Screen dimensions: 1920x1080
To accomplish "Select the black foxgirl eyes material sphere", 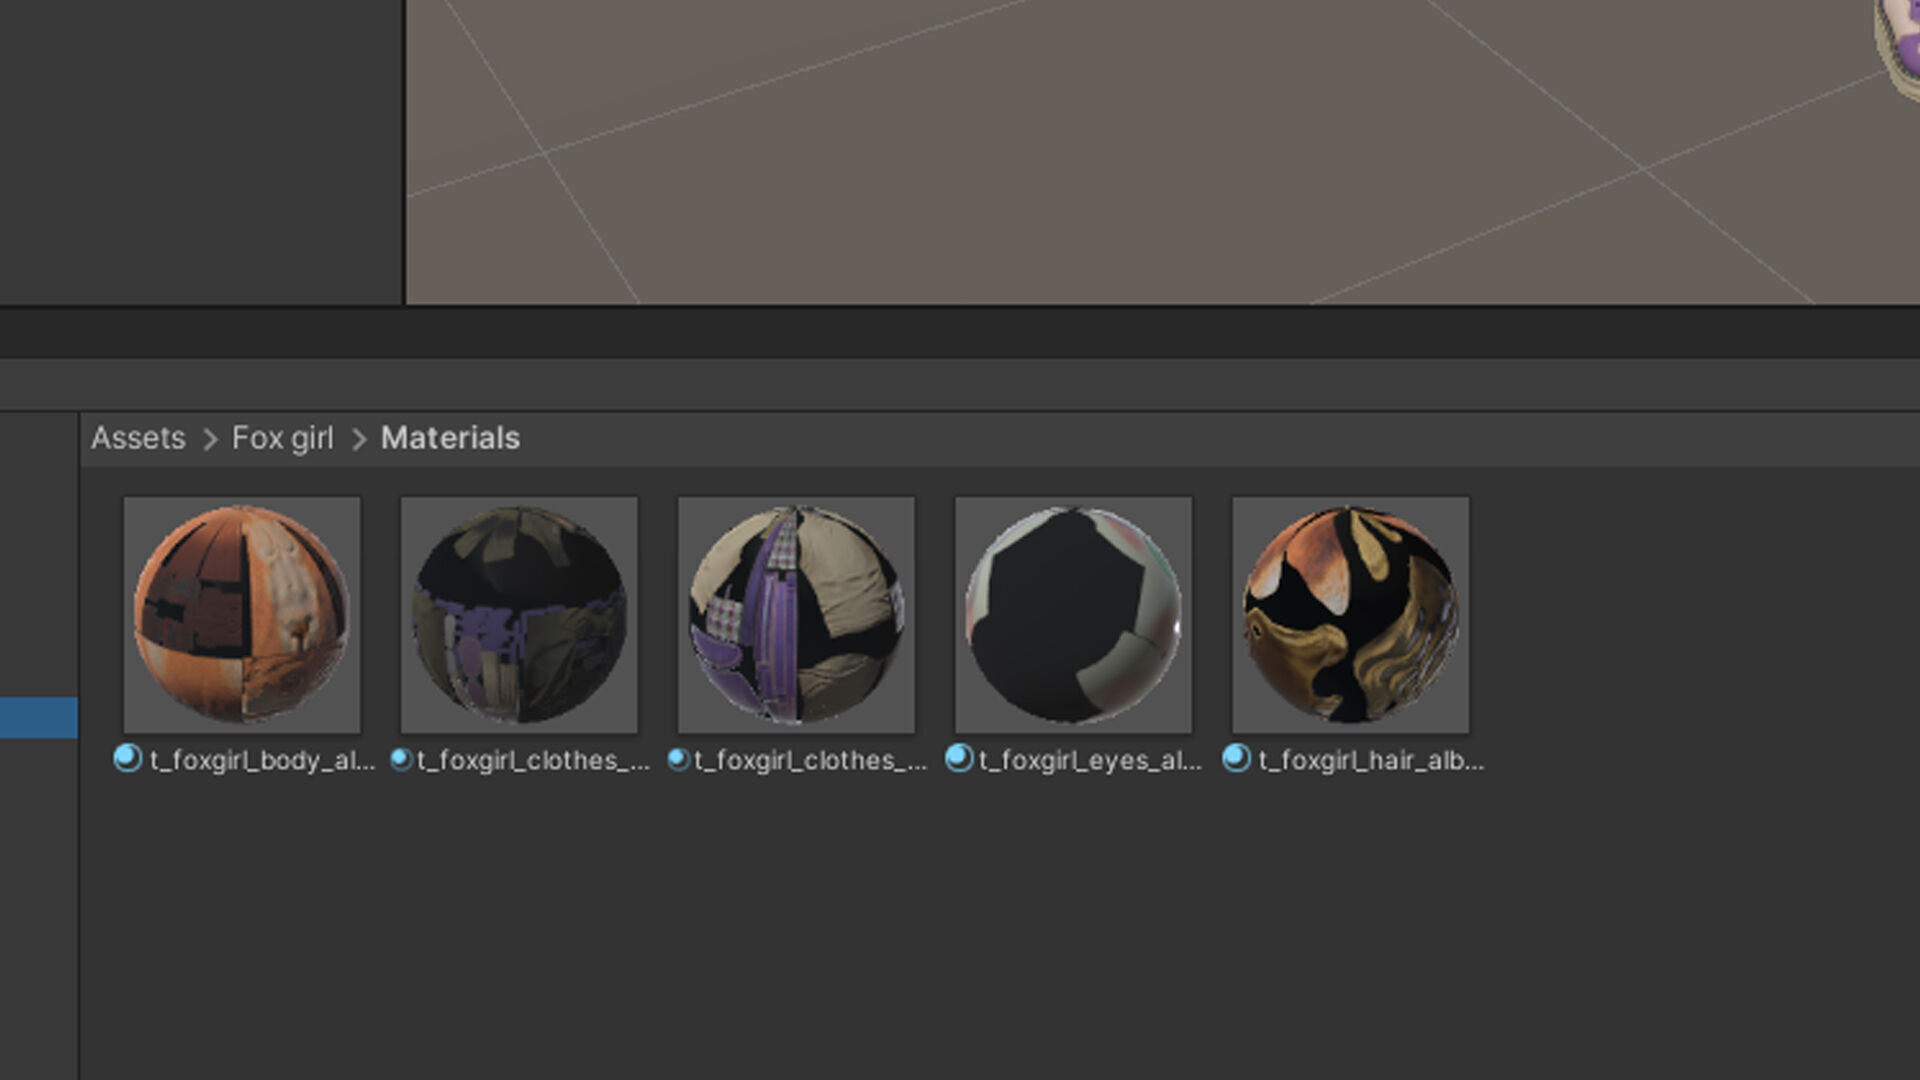I will point(1073,614).
